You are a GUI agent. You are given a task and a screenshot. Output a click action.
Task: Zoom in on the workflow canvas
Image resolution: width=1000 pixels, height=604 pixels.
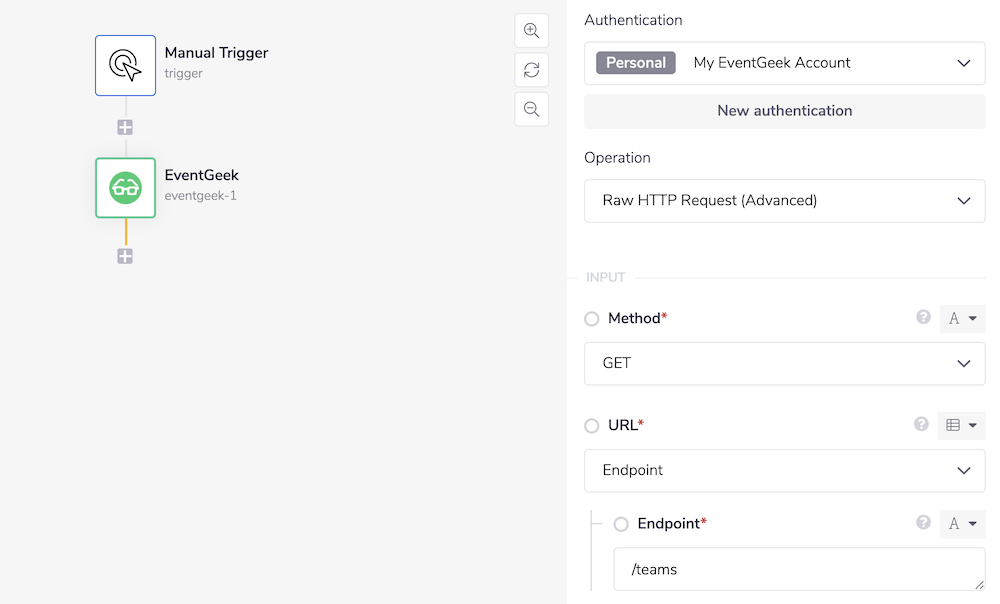point(531,30)
